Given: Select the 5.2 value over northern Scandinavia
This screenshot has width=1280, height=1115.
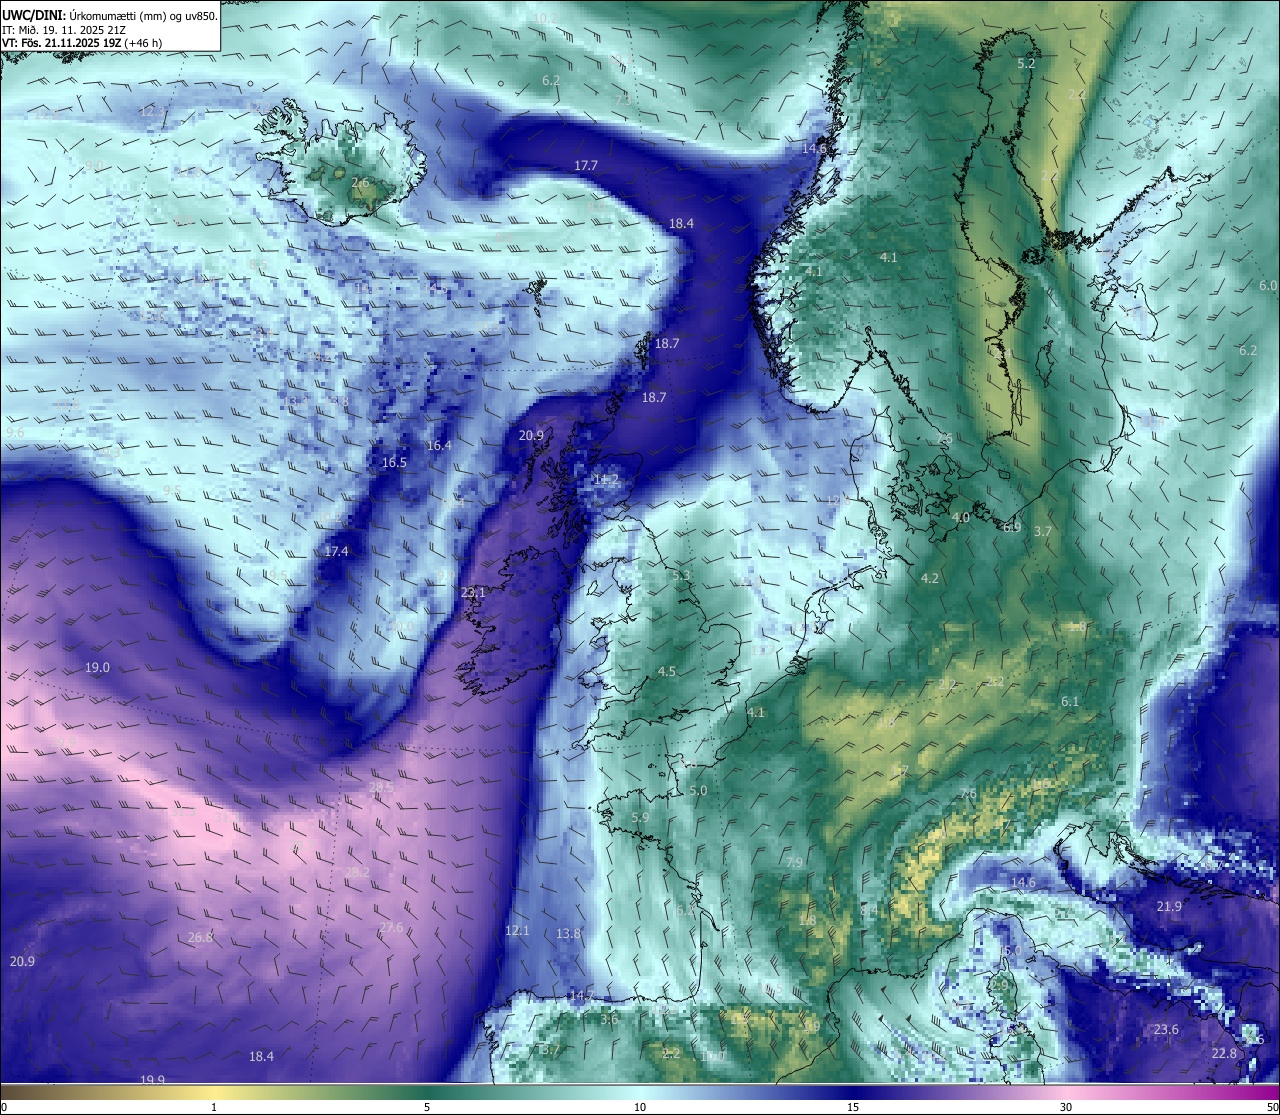Looking at the screenshot, I should pyautogui.click(x=1026, y=63).
